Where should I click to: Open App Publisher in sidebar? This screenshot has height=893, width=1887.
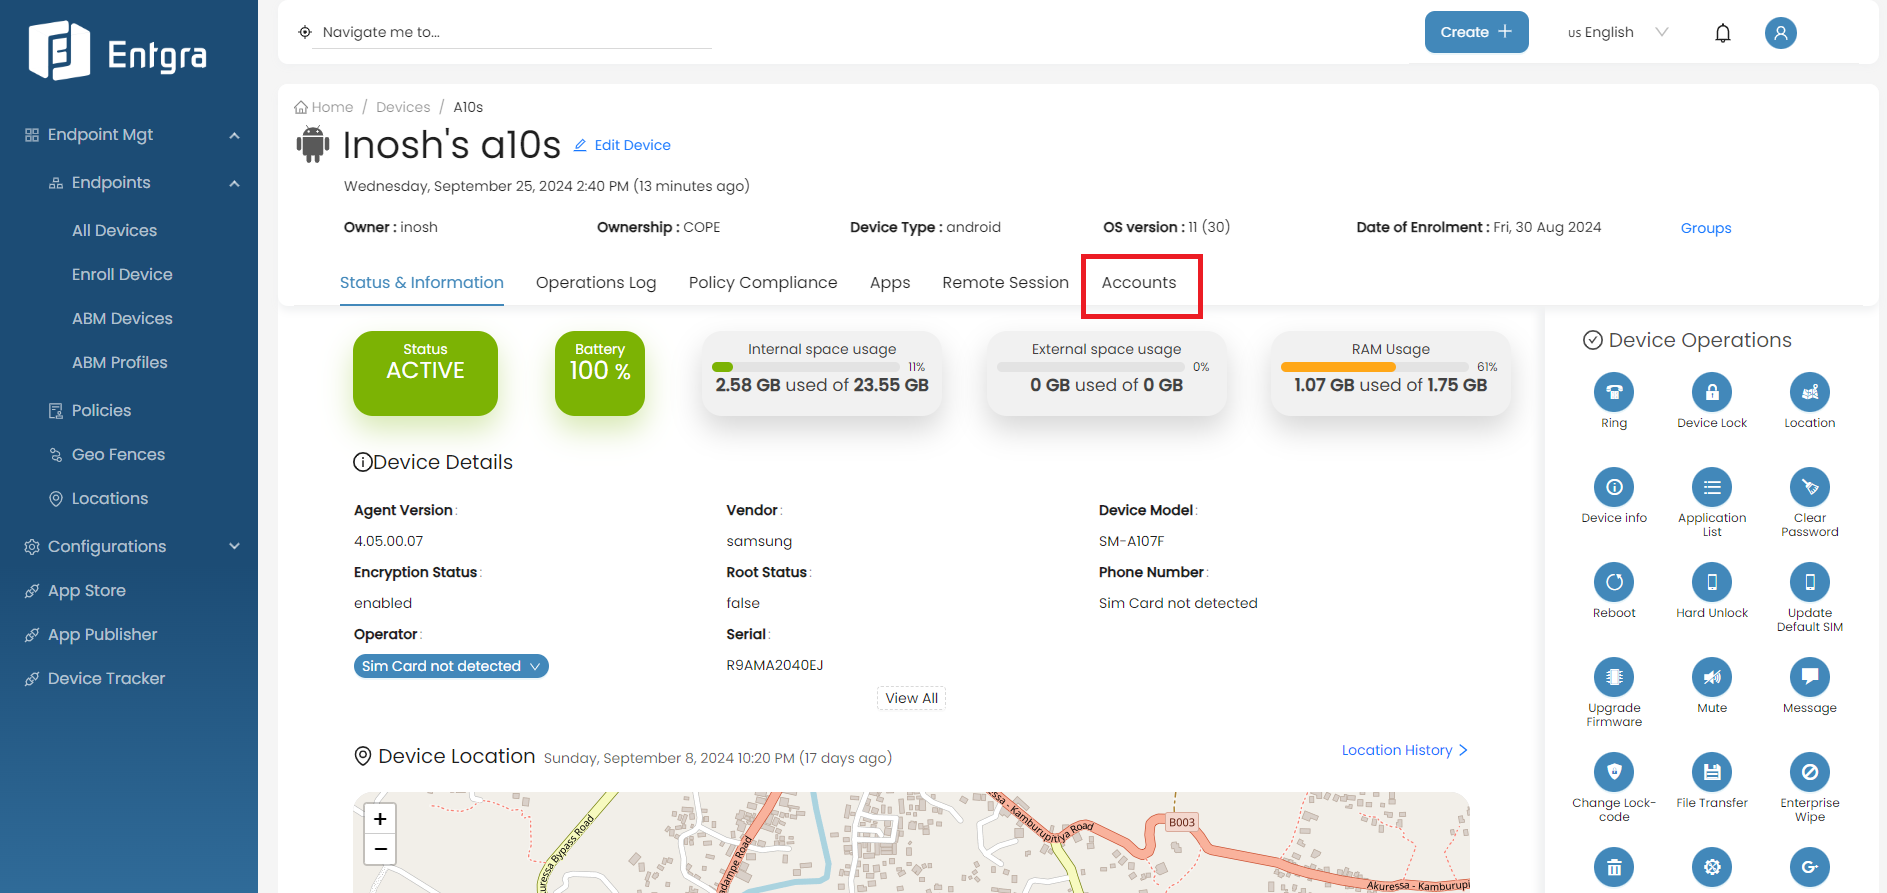(91, 635)
